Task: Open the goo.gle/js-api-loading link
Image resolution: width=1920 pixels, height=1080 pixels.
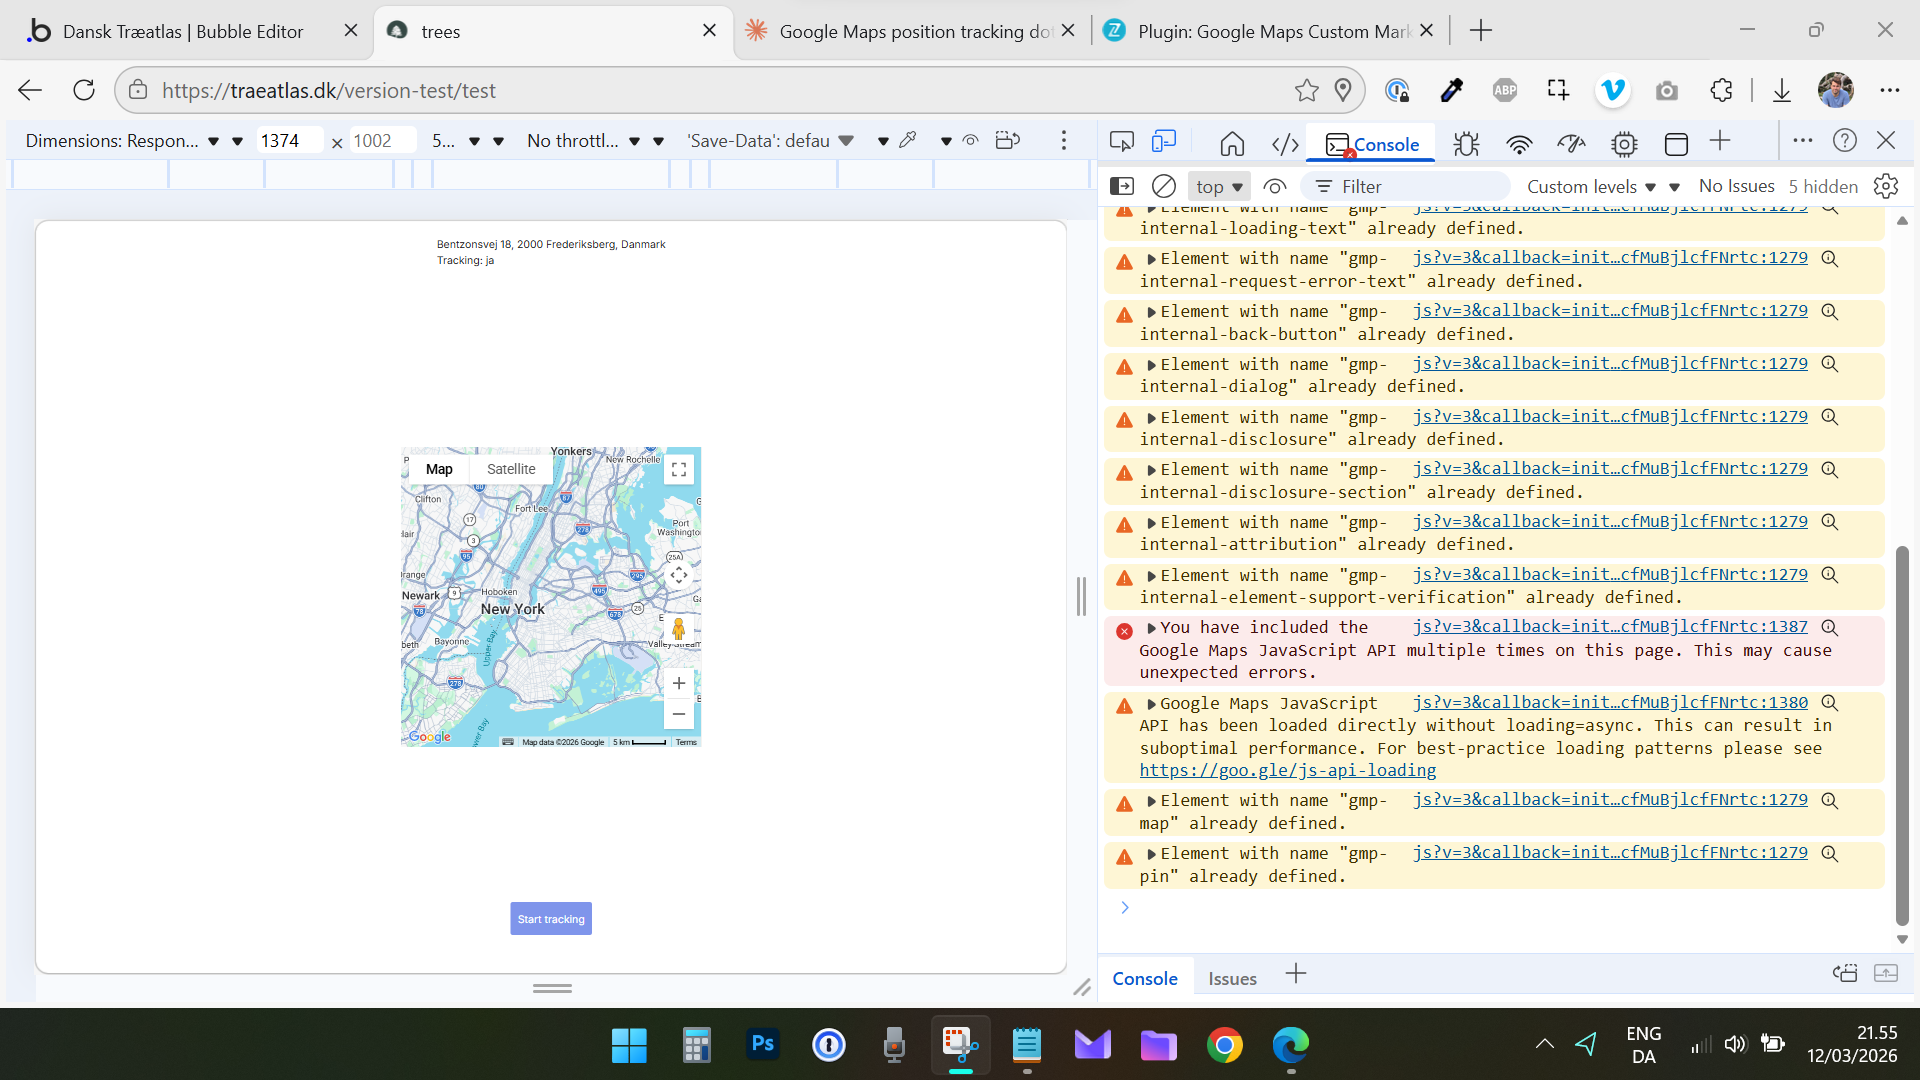Action: click(x=1287, y=771)
